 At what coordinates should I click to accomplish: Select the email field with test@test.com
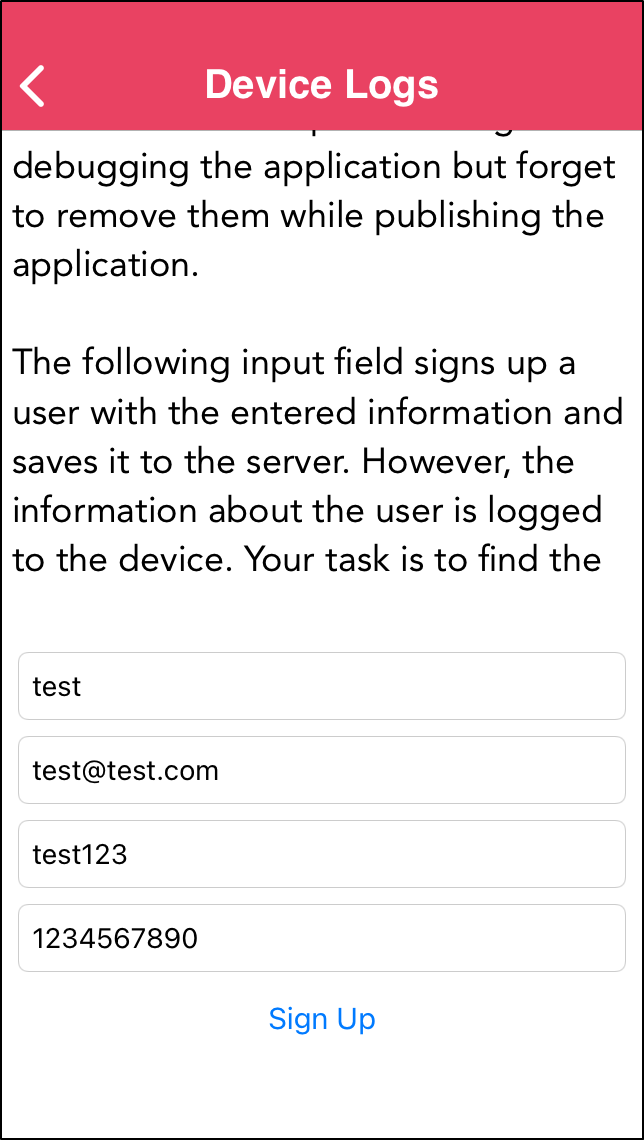point(321,770)
